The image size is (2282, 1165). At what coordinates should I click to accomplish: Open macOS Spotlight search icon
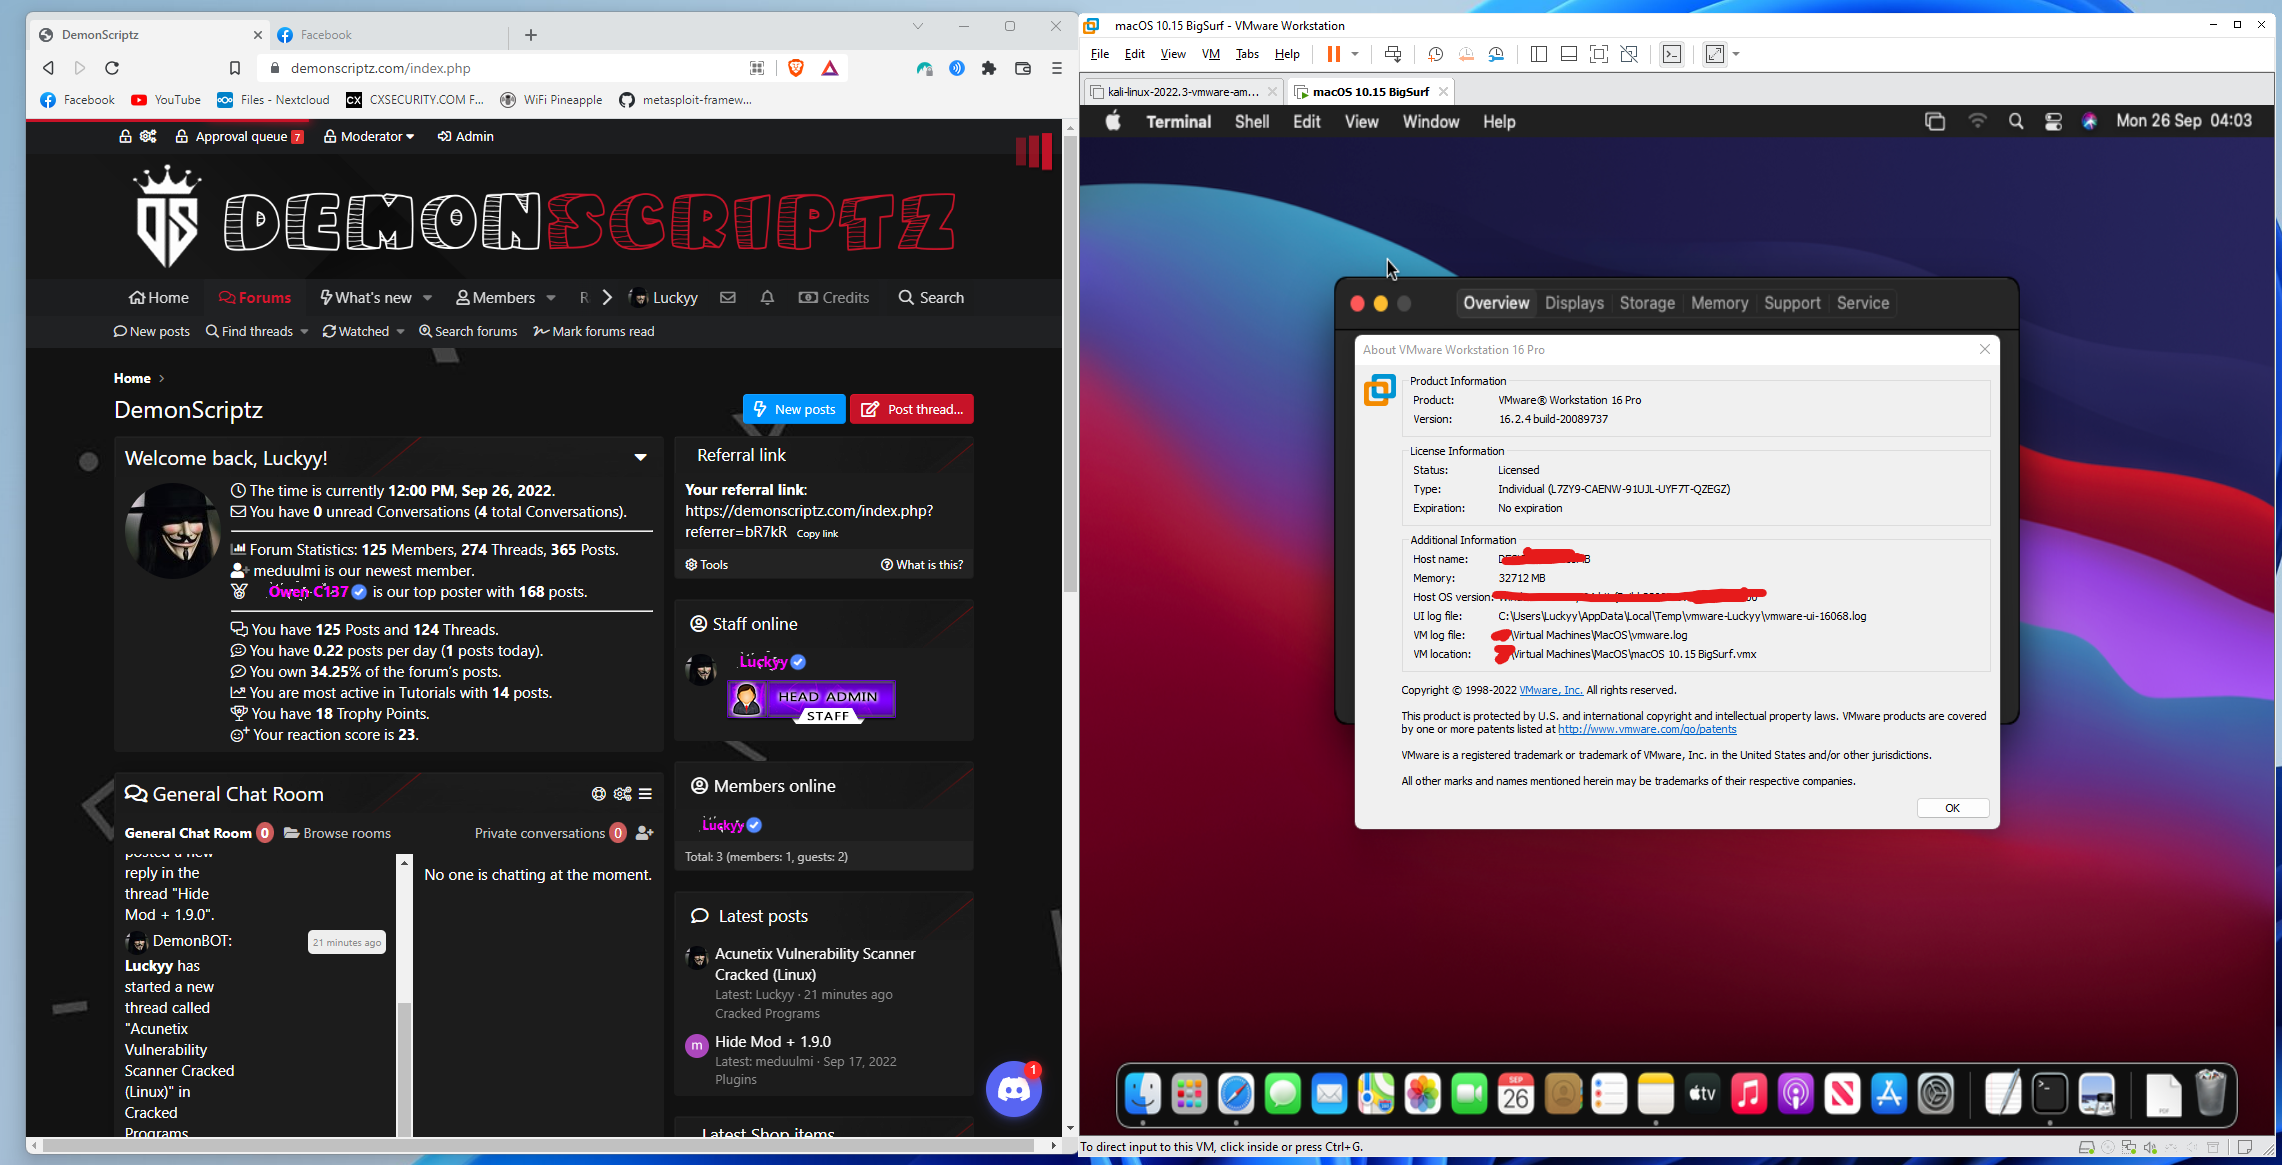(2016, 121)
